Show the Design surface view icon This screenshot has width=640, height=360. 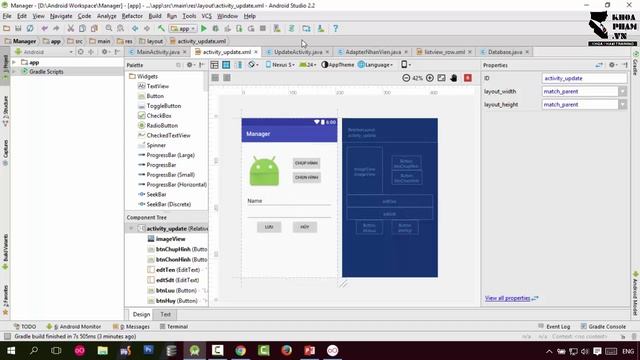214,65
